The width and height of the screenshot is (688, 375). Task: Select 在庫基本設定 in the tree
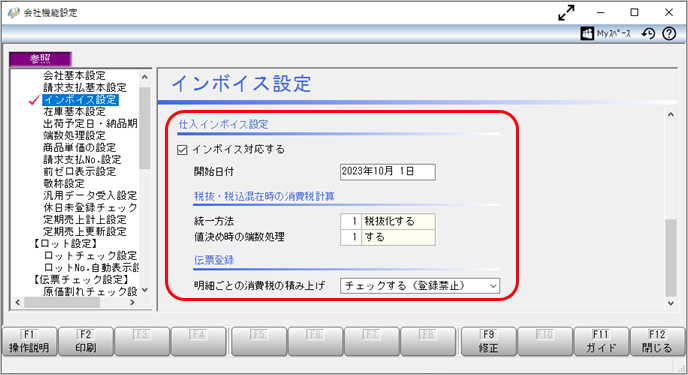pyautogui.click(x=74, y=111)
